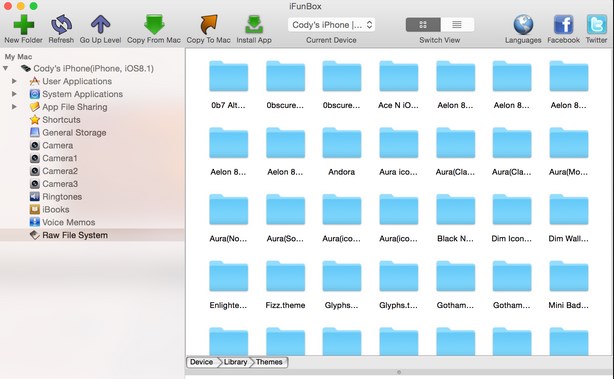The image size is (614, 379).
Task: Click the My Mac heading
Action: 18,57
